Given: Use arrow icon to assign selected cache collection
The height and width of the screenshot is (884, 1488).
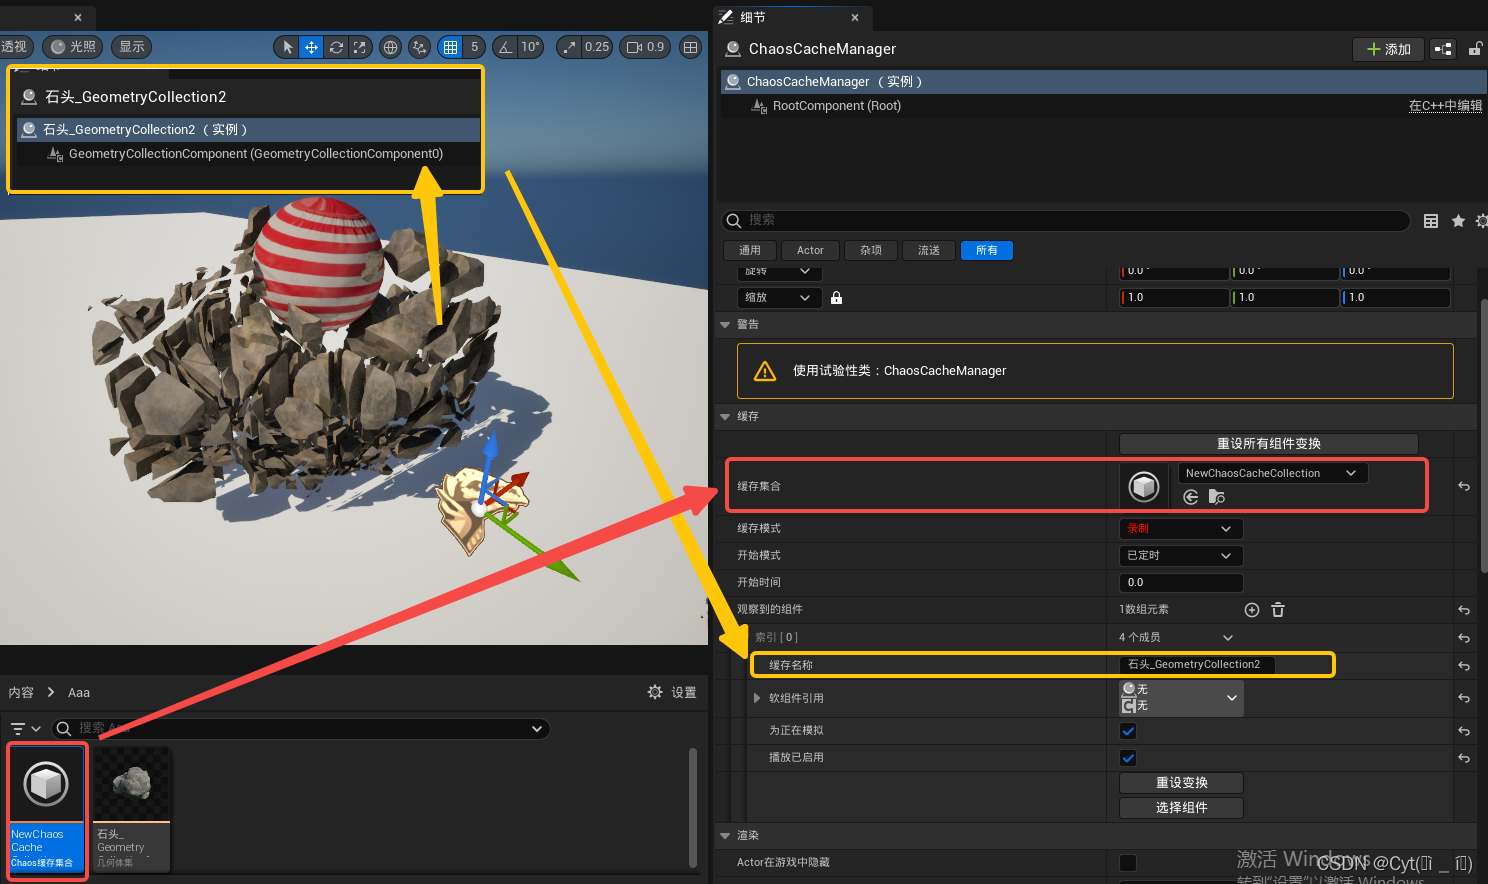Looking at the screenshot, I should click(x=1189, y=496).
